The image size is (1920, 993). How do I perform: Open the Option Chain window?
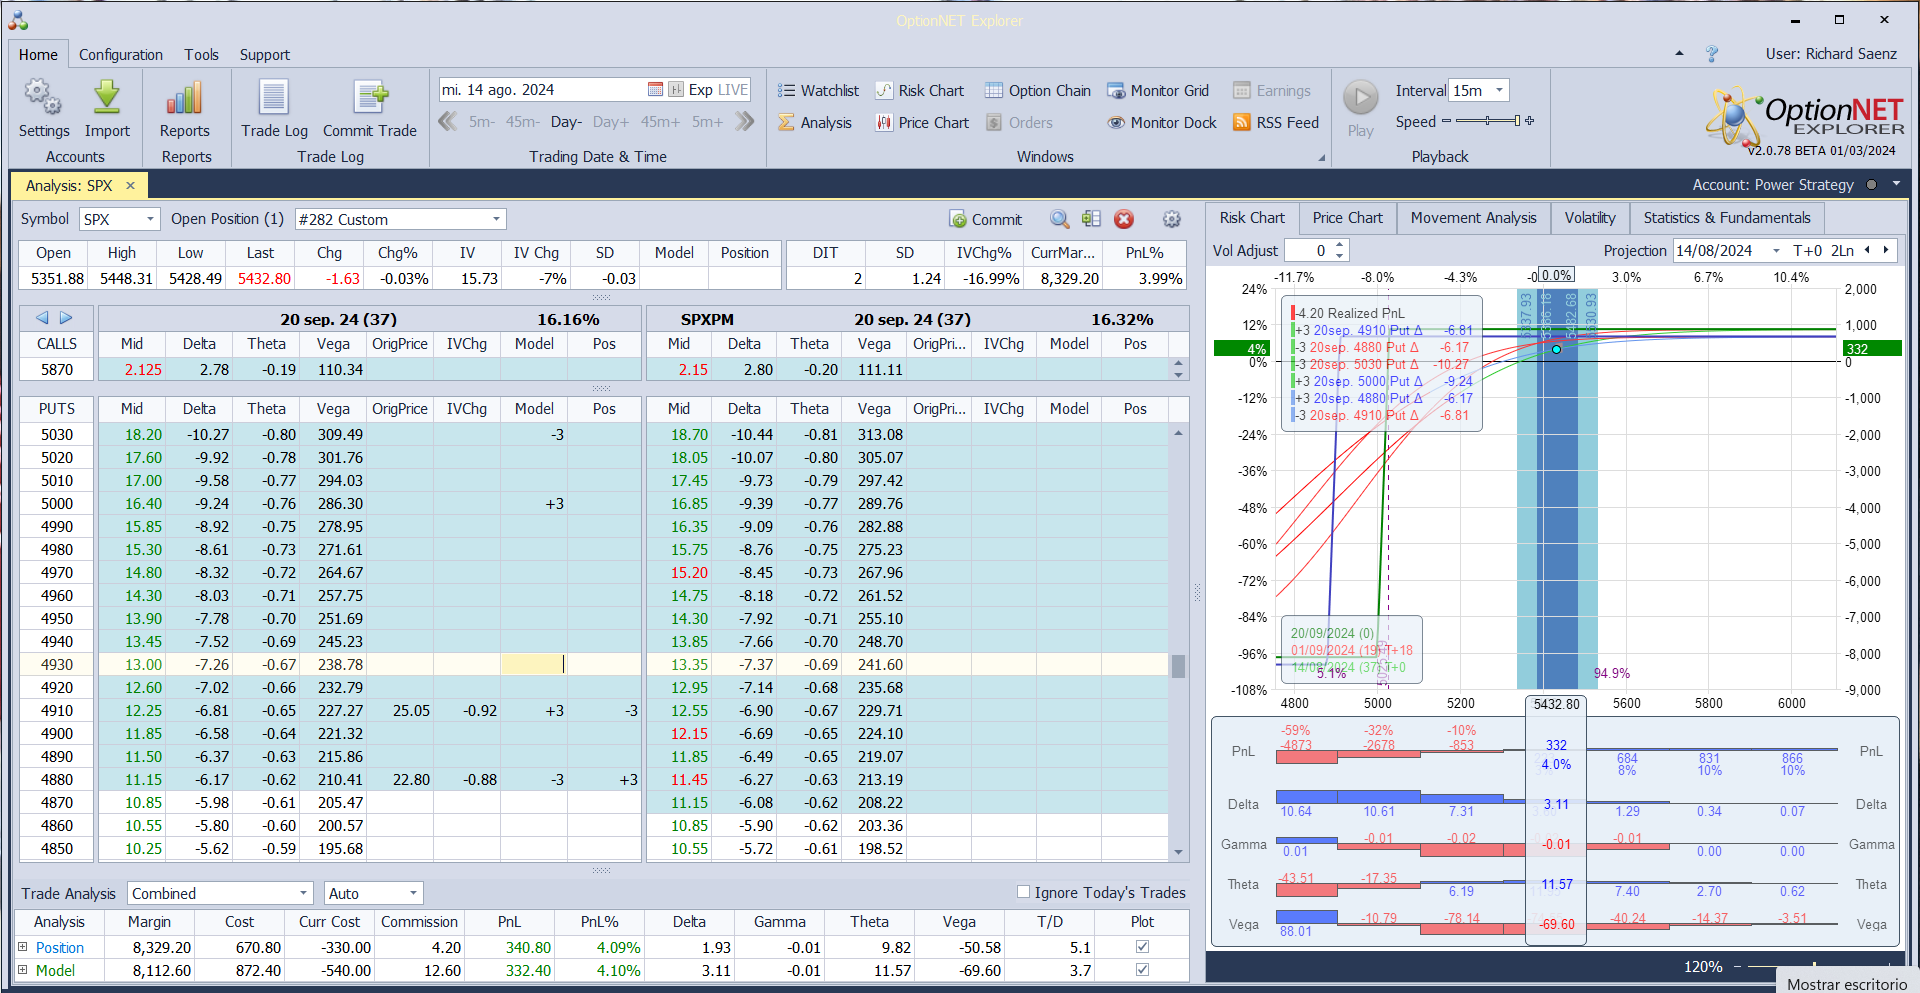tap(1038, 90)
